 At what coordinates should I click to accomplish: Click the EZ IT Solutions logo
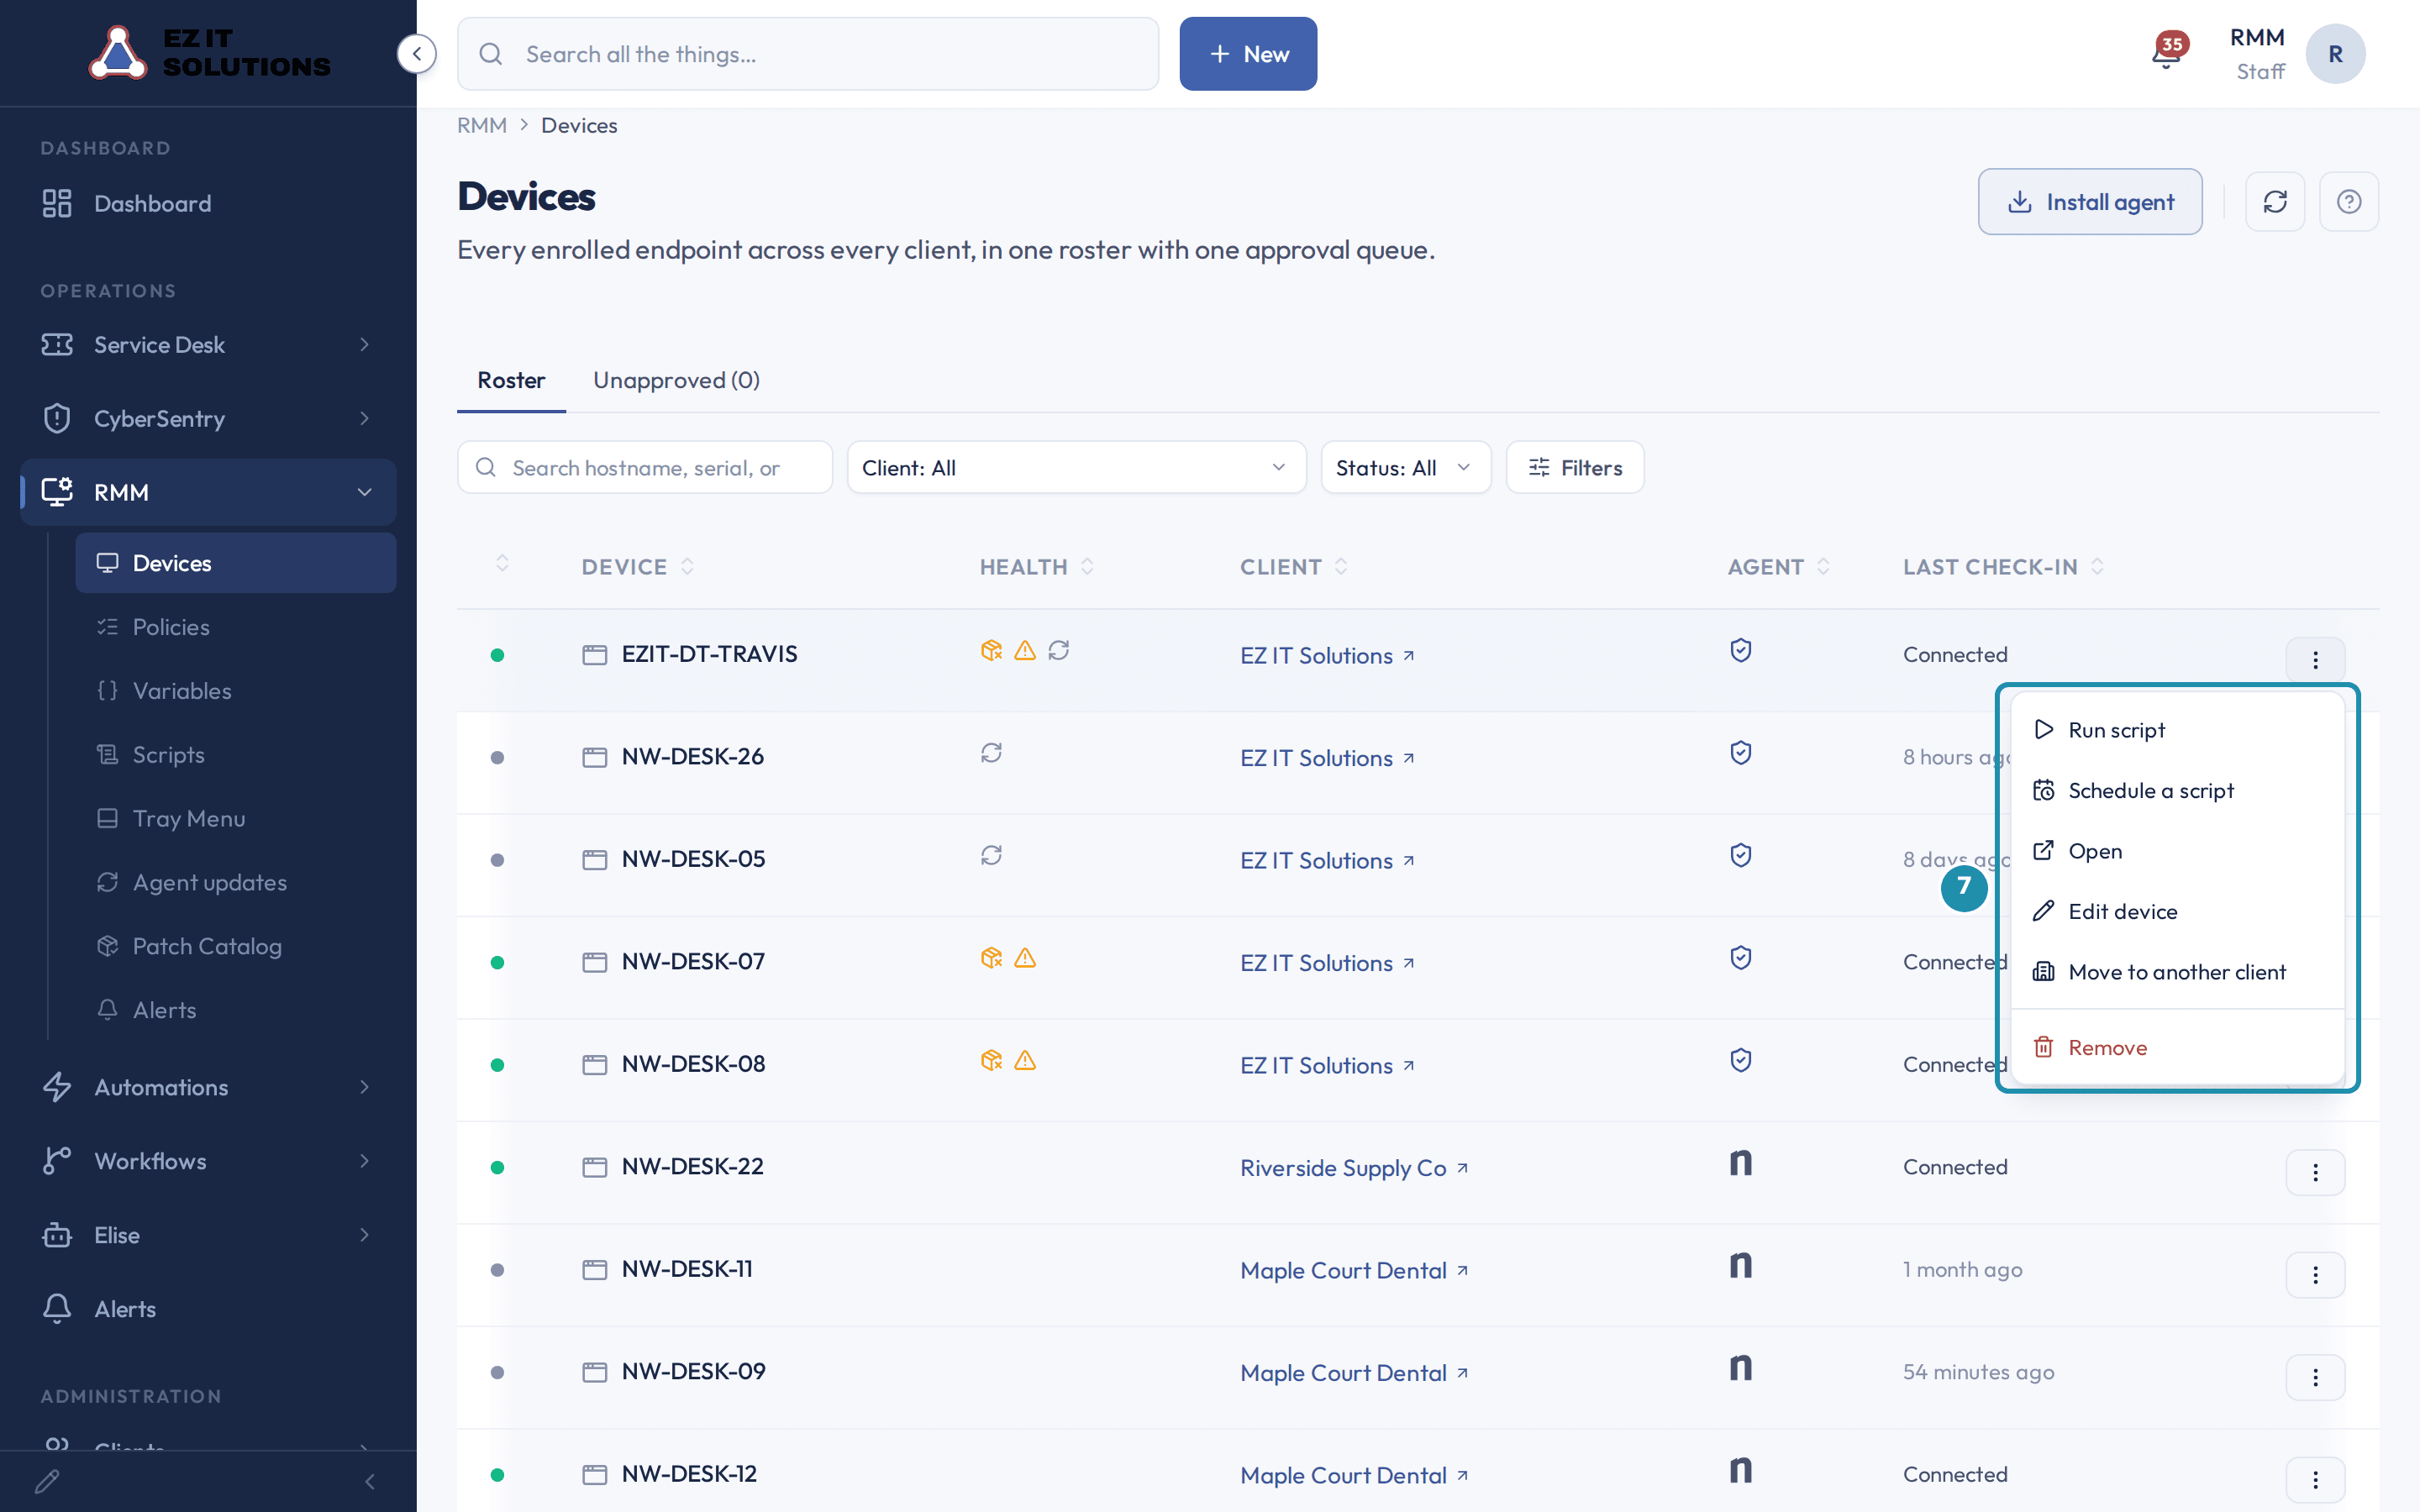[210, 53]
